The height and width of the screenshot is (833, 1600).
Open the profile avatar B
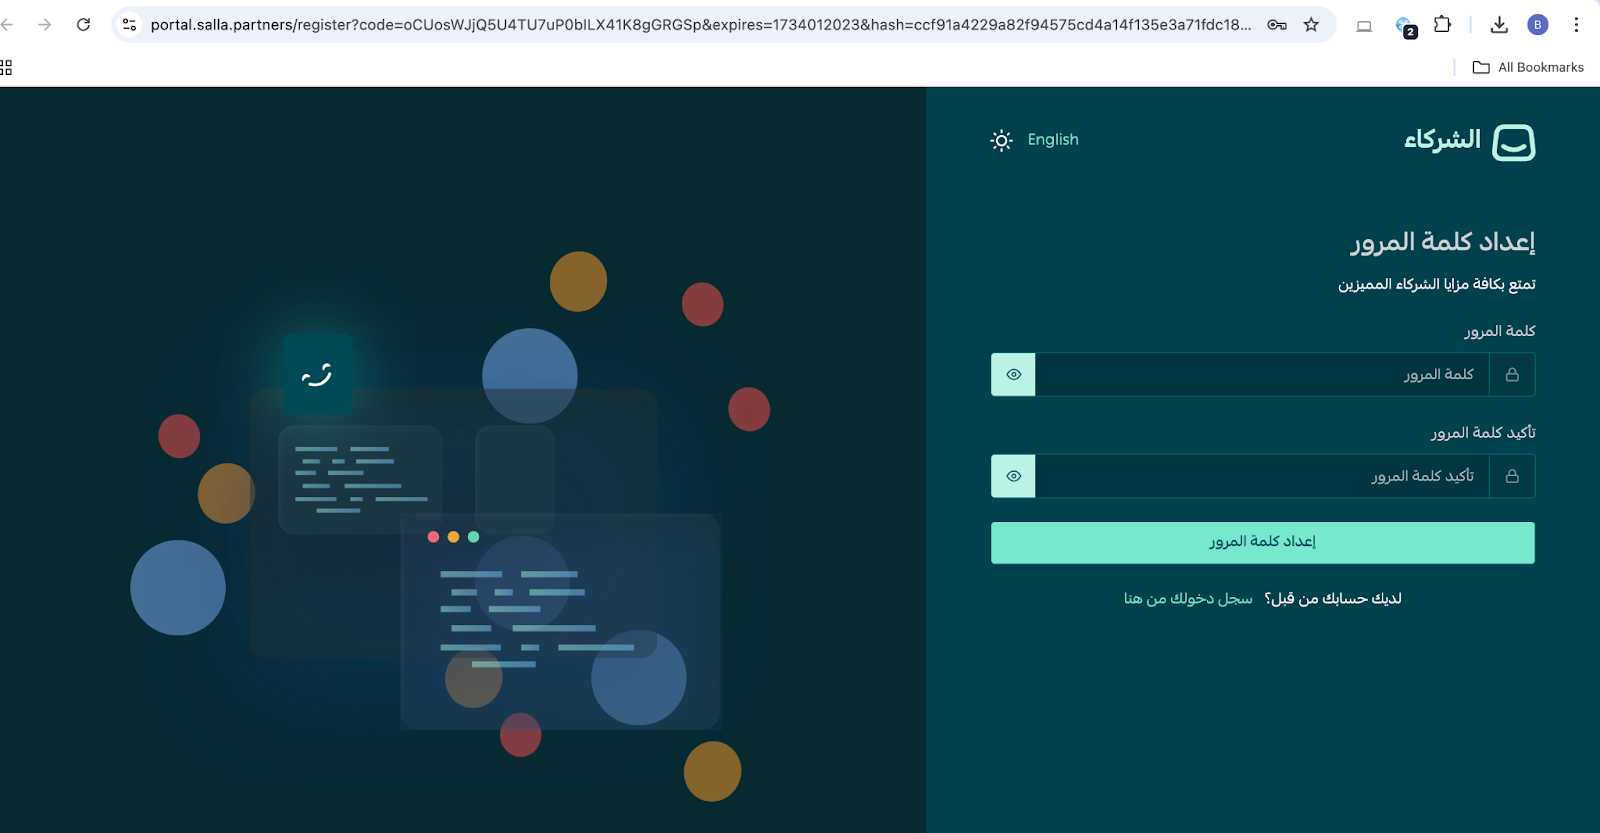pyautogui.click(x=1538, y=25)
